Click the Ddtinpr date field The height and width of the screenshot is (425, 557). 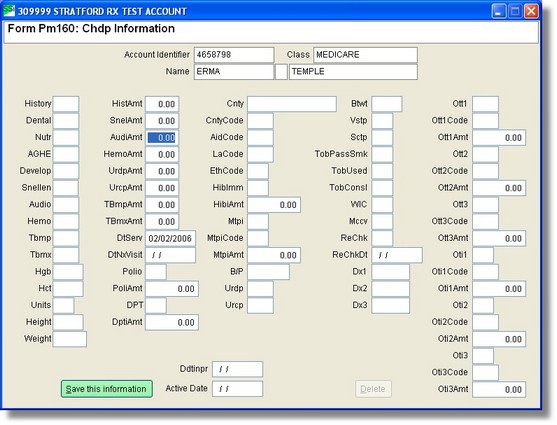pos(238,369)
